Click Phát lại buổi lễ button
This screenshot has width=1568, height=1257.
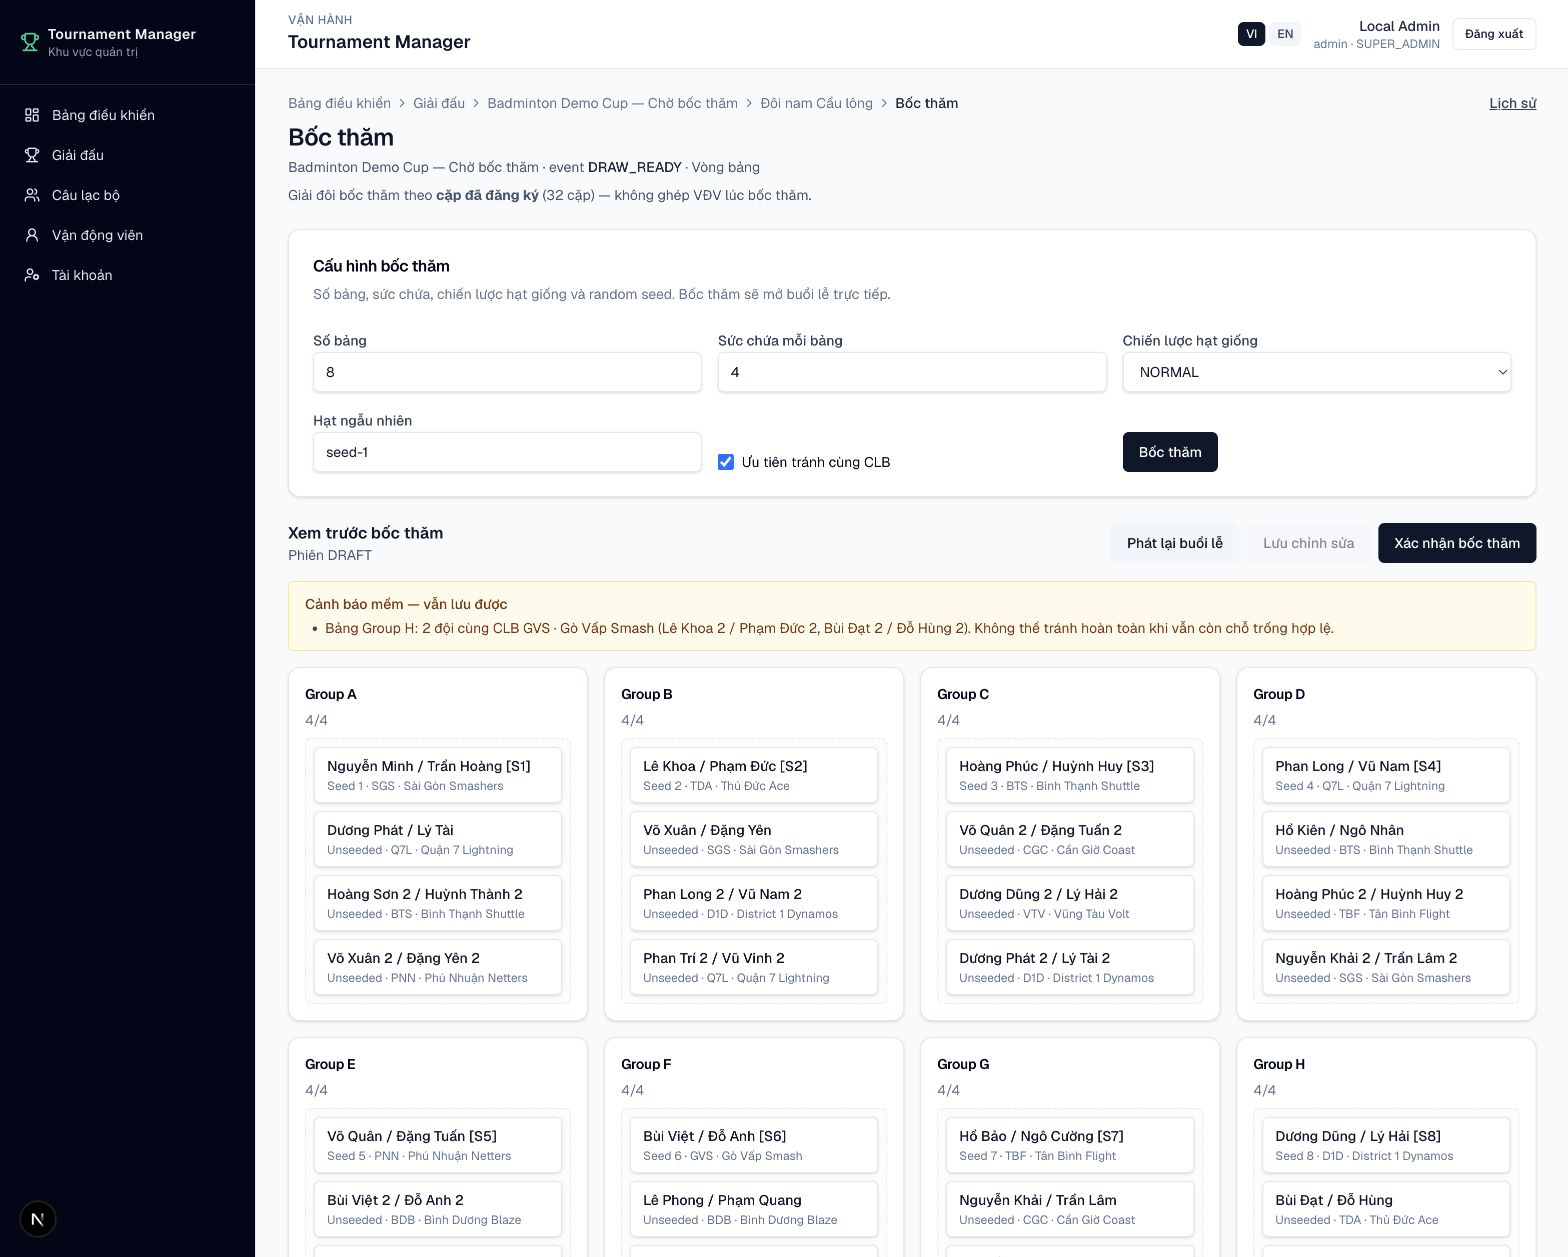click(x=1175, y=543)
